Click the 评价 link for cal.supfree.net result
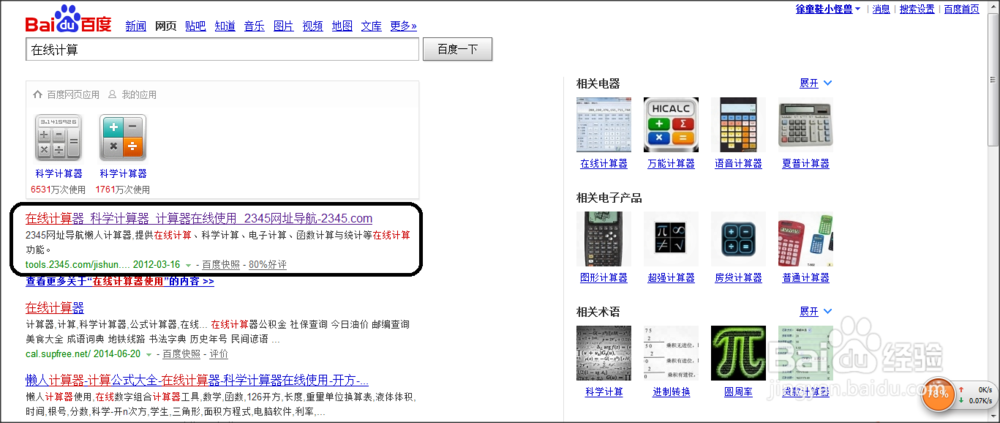1000x423 pixels. [x=219, y=354]
